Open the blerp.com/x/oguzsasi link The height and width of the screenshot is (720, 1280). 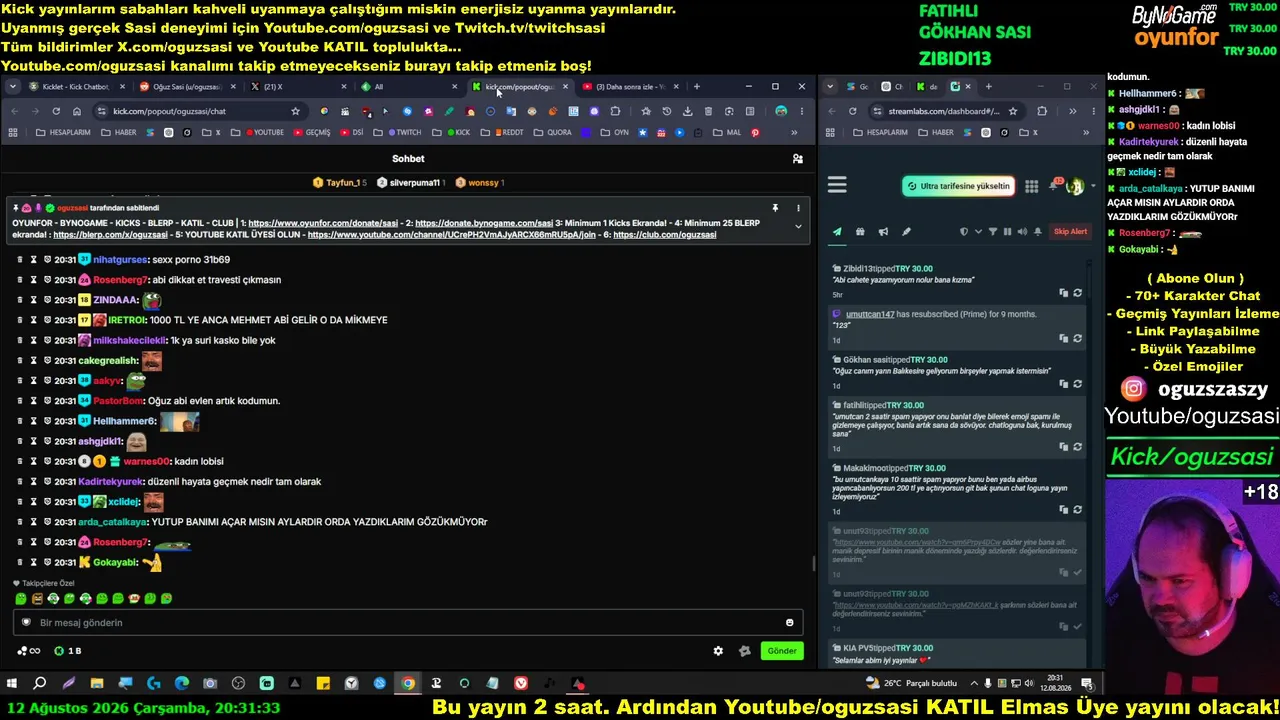(x=110, y=234)
